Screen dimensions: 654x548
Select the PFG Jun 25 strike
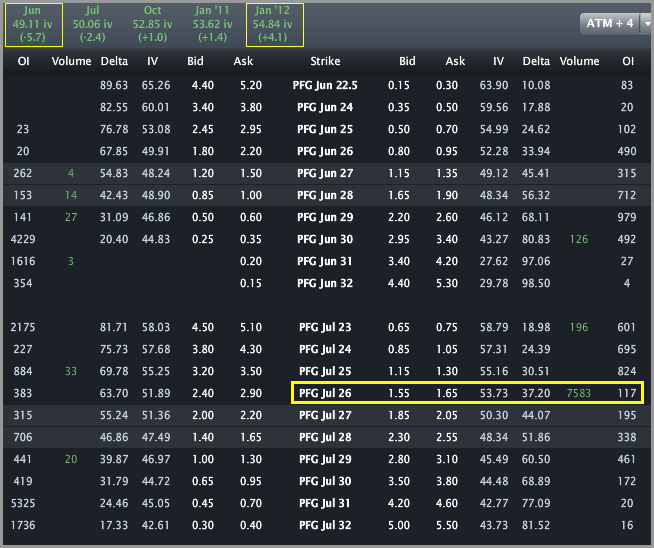(x=325, y=129)
